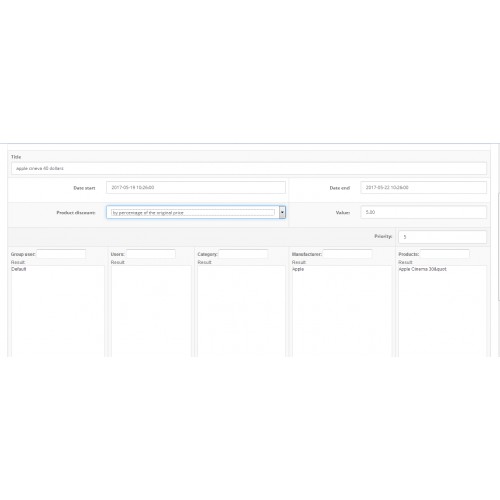
Task: Click the Products search box
Action: click(444, 254)
